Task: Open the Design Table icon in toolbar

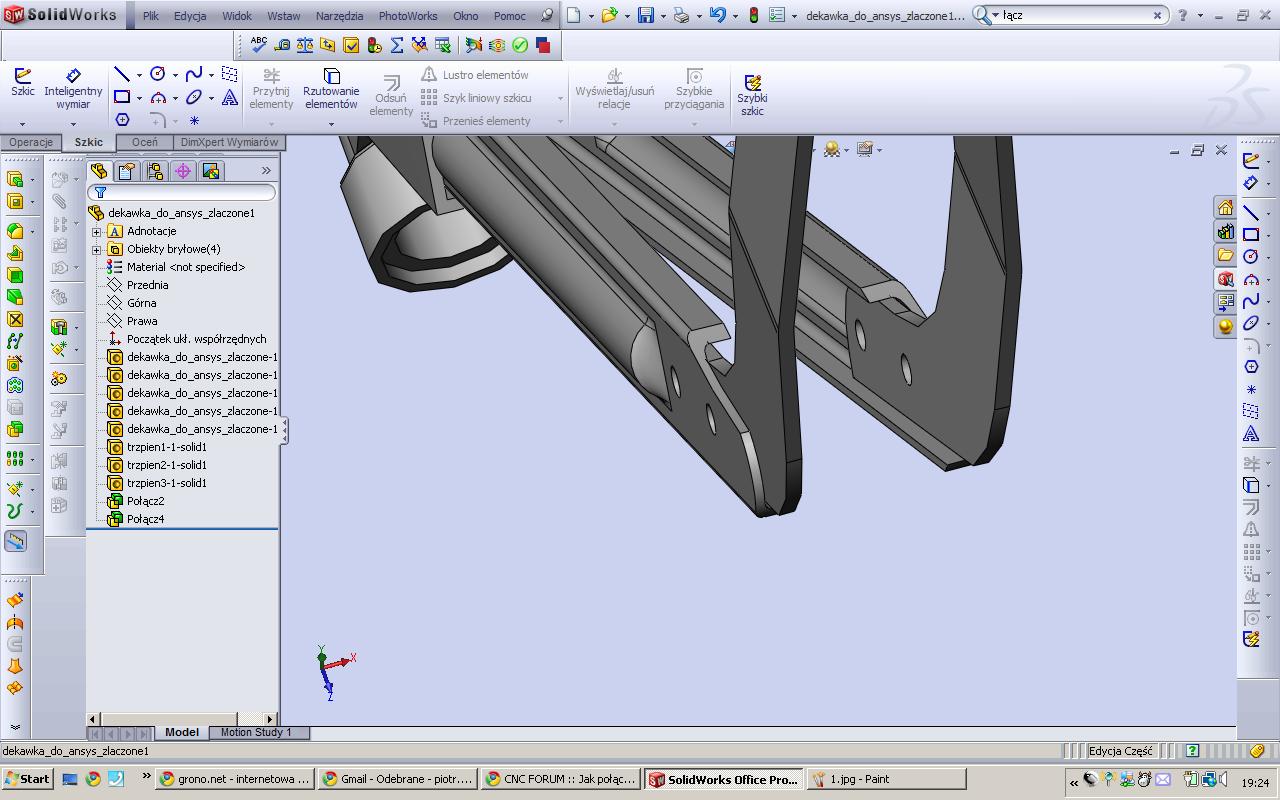Action: click(443, 45)
